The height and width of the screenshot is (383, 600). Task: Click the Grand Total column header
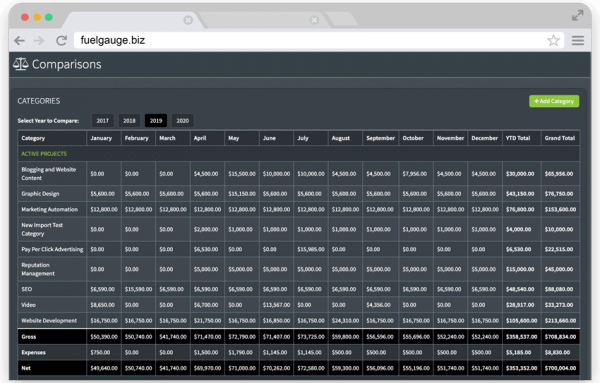tap(560, 138)
